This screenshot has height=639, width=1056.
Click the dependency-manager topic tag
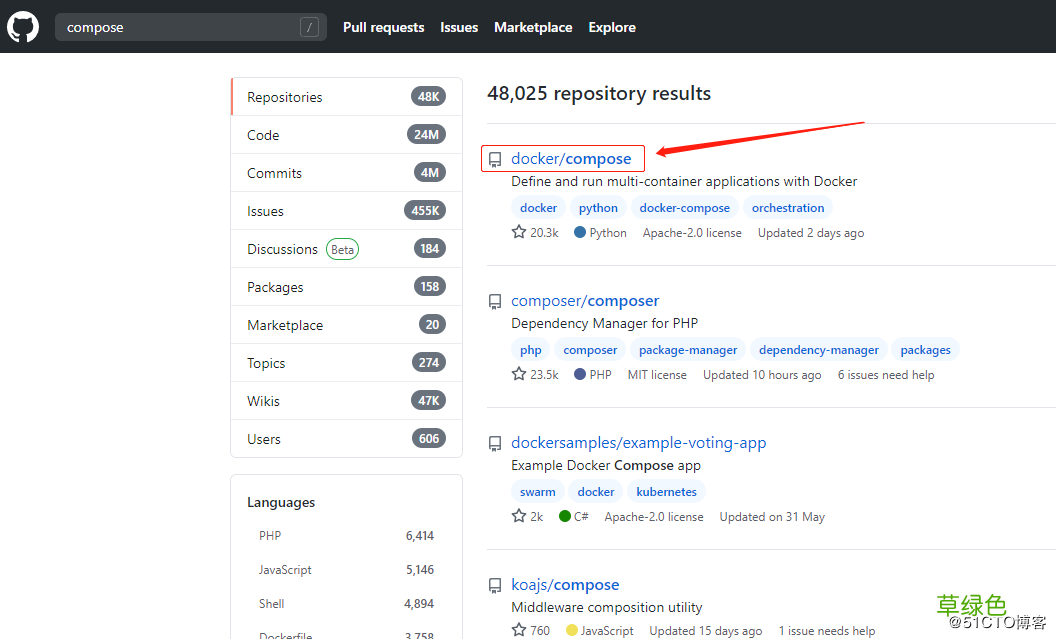point(819,350)
